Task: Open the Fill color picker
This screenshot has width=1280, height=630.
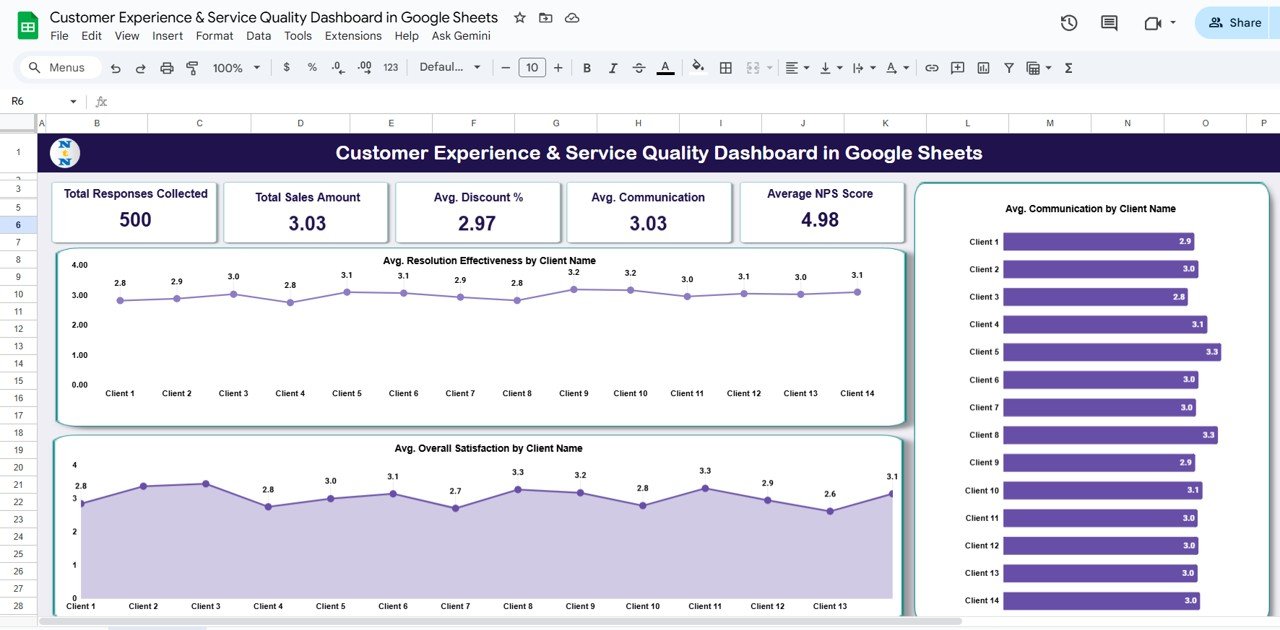Action: tap(697, 67)
